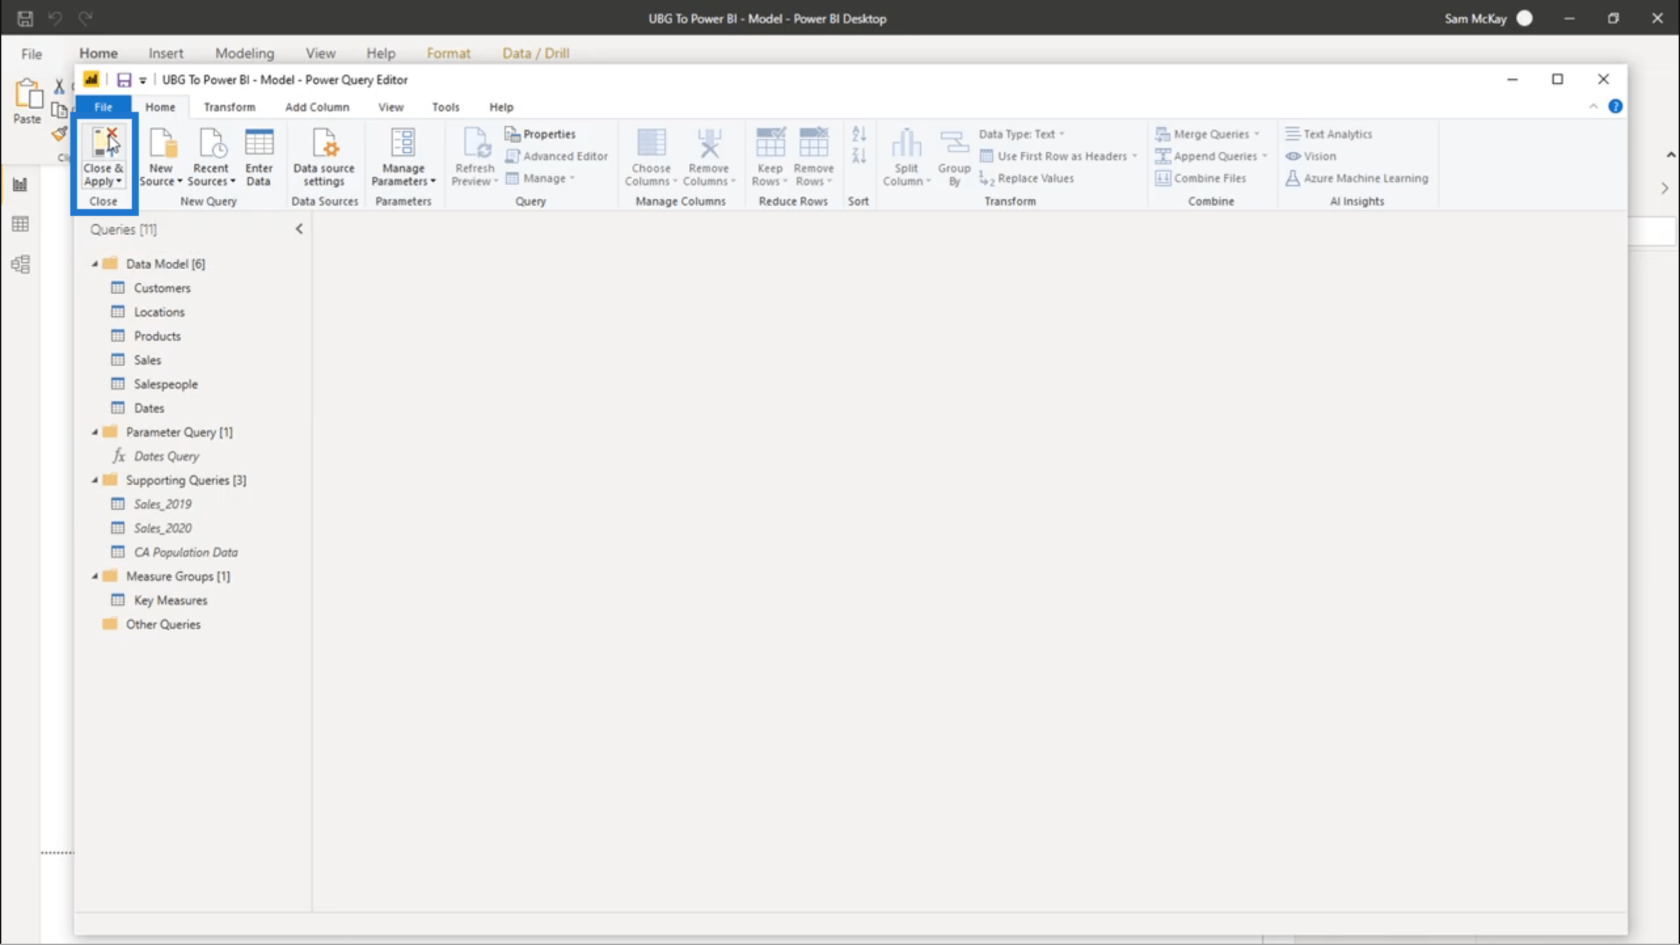1680x945 pixels.
Task: Switch to the Transform tab
Action: tap(229, 107)
